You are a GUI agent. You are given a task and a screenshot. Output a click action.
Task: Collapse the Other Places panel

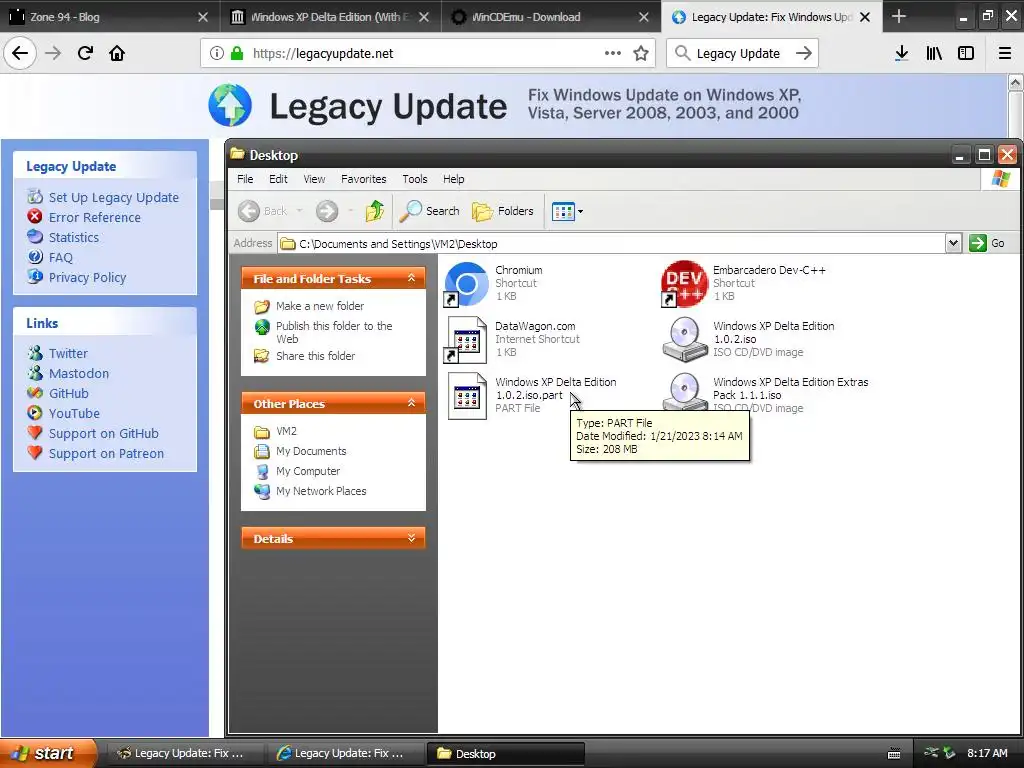click(x=411, y=403)
